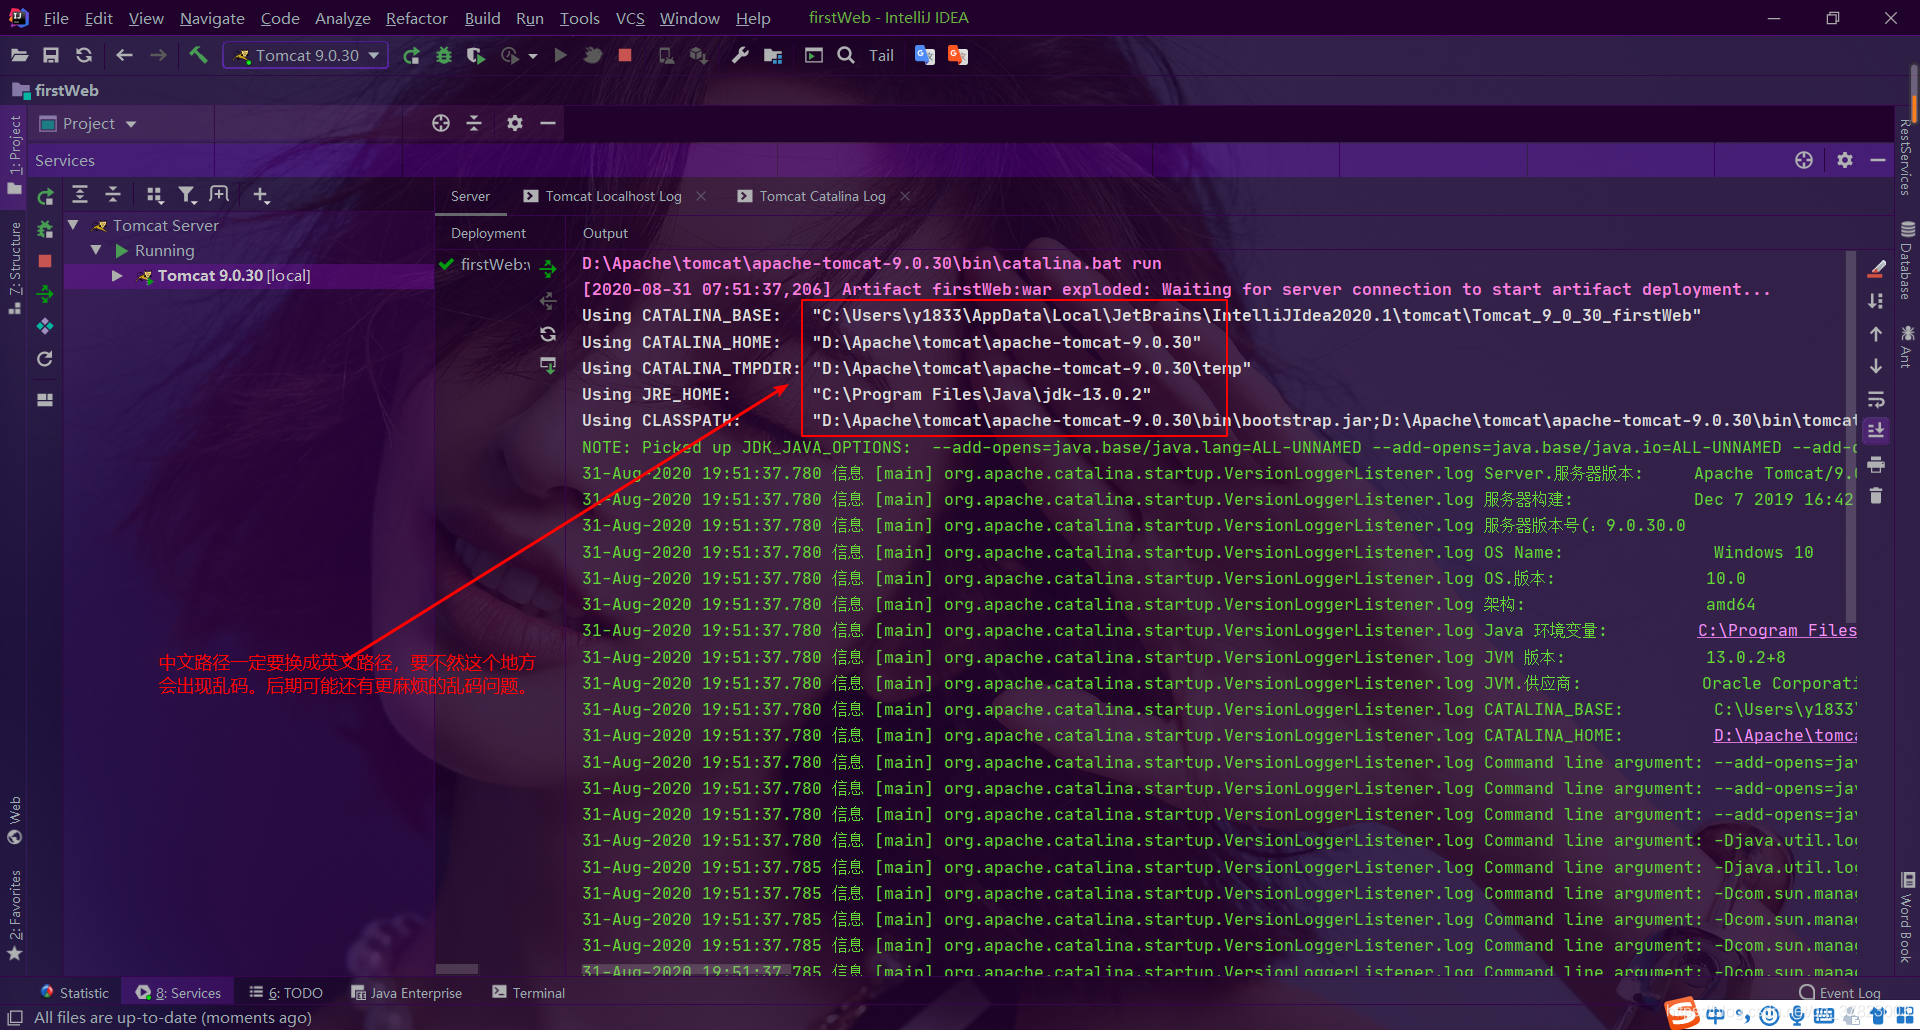
Task: Open the VCS menu
Action: point(630,18)
